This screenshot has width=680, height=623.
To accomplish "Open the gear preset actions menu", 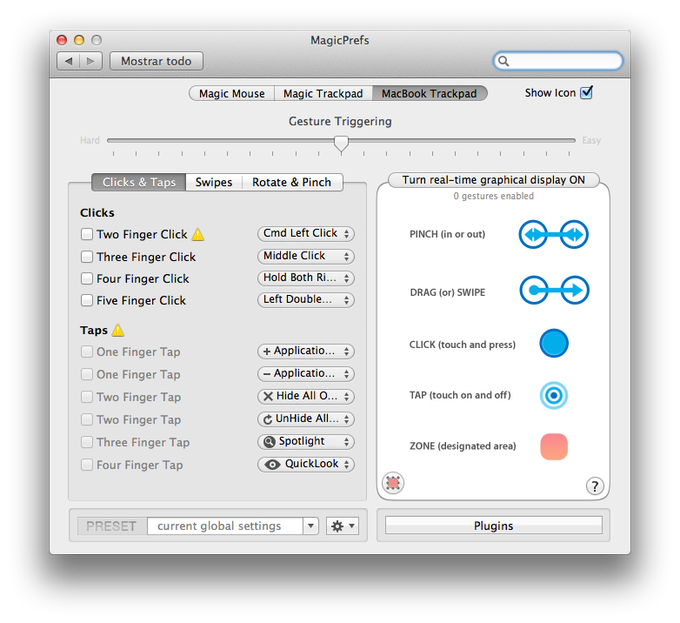I will (343, 526).
